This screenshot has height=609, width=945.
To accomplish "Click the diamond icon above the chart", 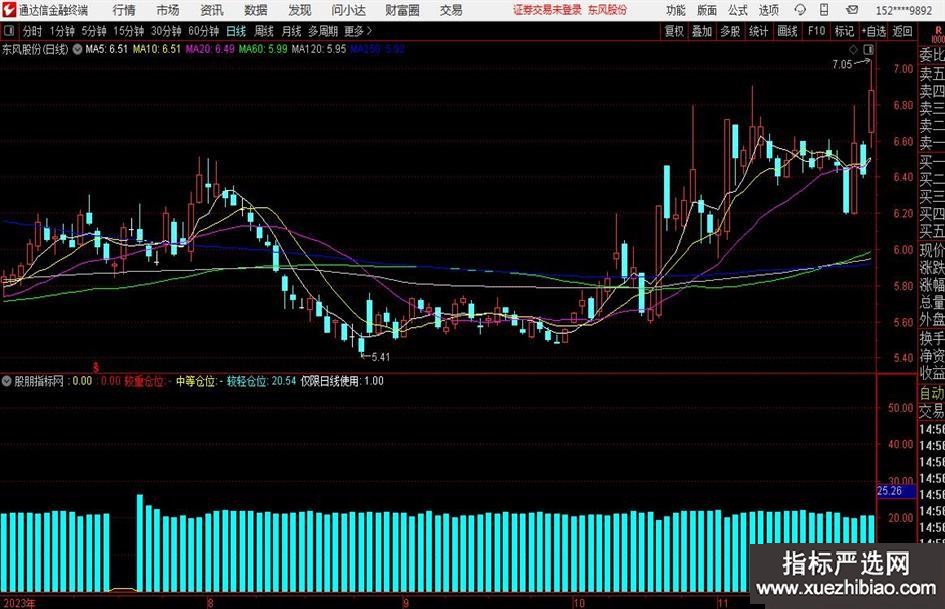I will tap(853, 49).
